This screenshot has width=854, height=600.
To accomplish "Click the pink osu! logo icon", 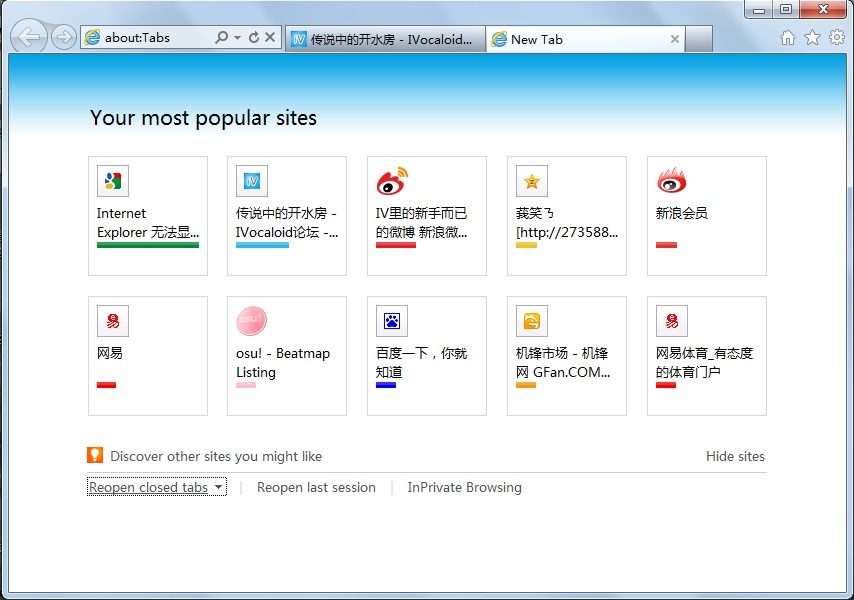I will point(252,321).
